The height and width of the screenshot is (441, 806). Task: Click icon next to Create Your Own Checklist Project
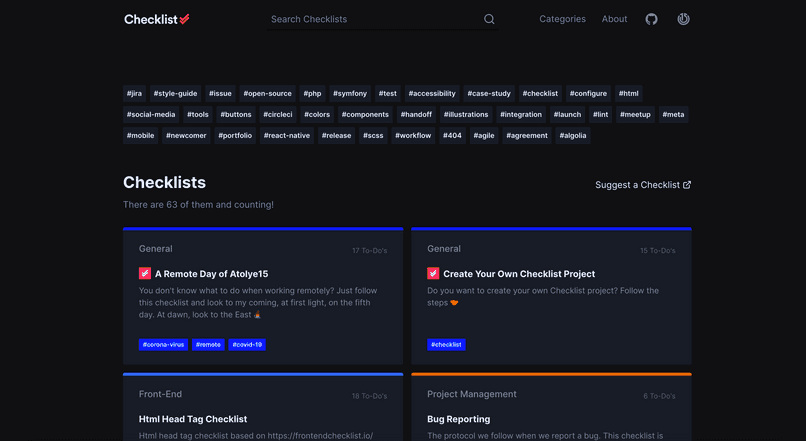[433, 273]
